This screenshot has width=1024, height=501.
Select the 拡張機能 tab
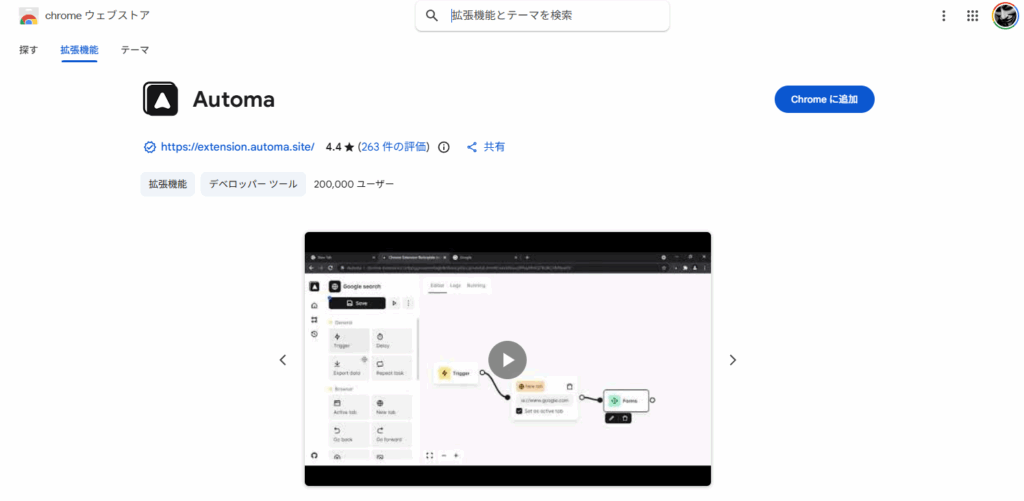79,49
